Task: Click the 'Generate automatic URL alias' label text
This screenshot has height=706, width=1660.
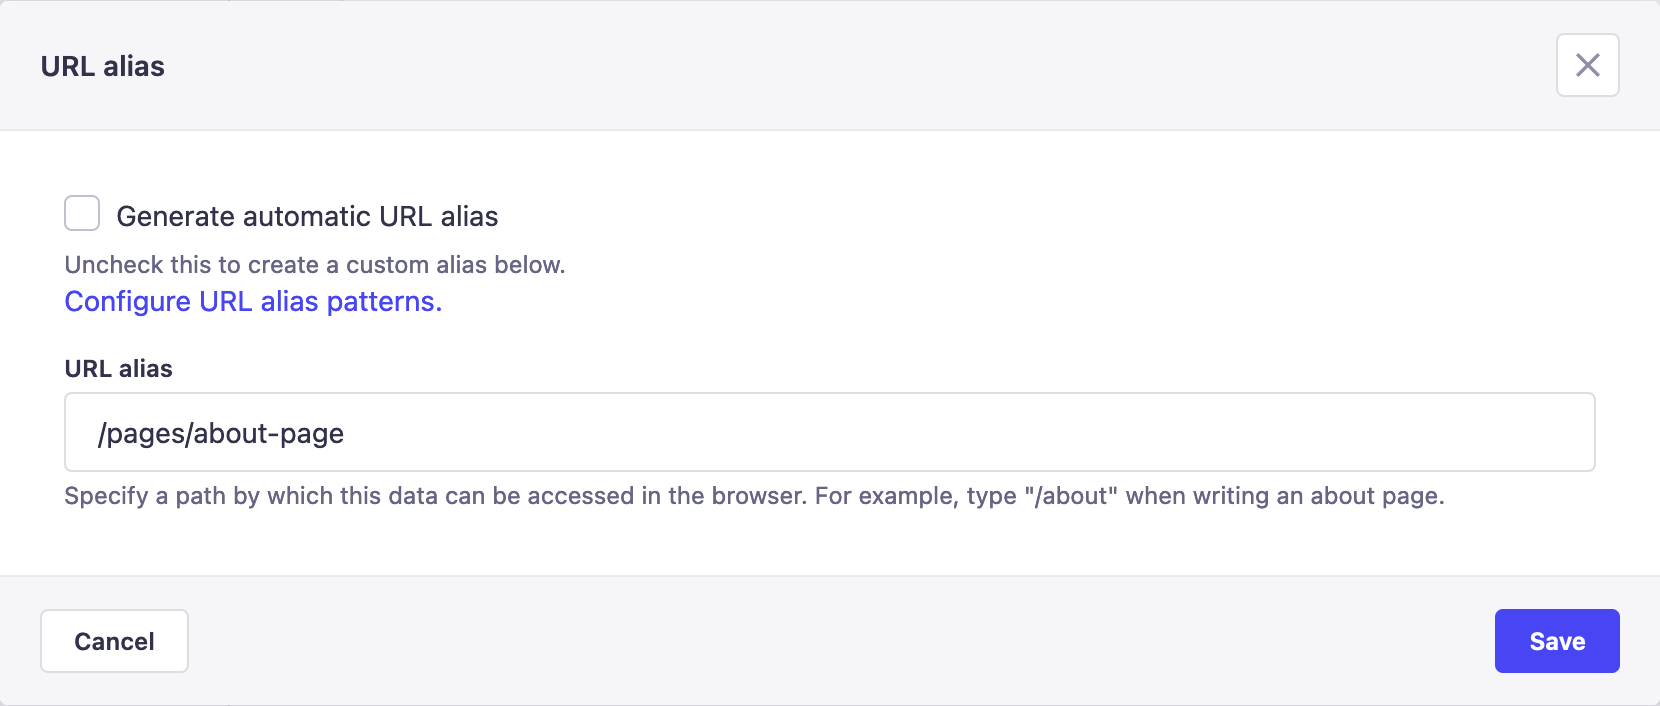Action: pyautogui.click(x=307, y=216)
